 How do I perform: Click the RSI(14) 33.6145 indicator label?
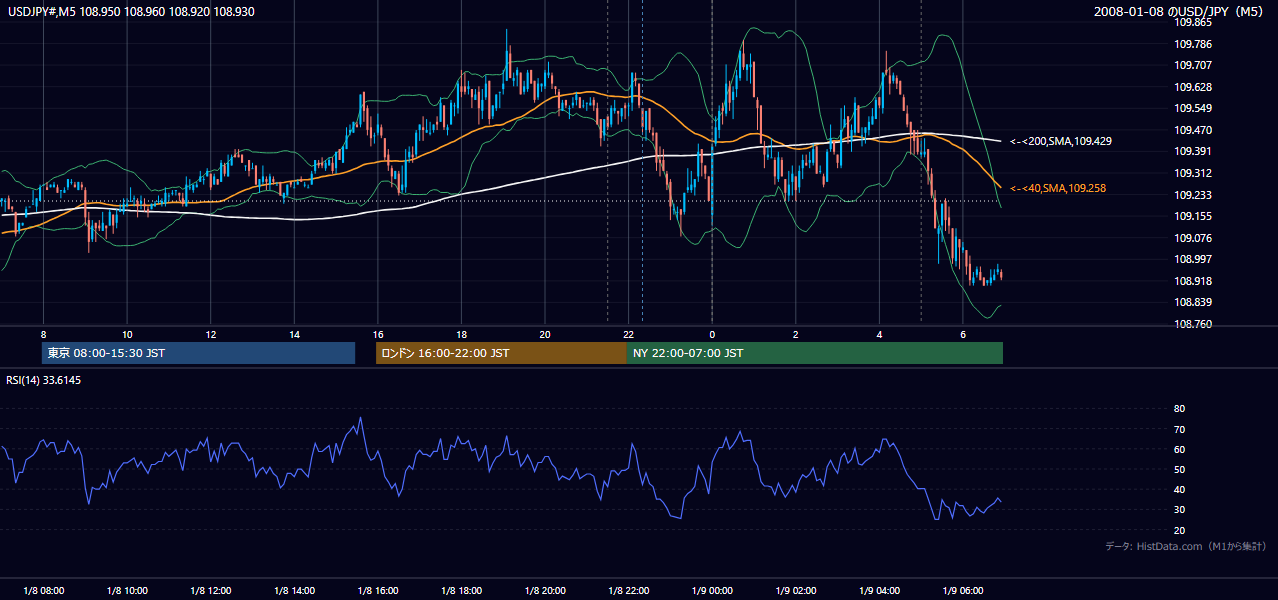(x=44, y=380)
